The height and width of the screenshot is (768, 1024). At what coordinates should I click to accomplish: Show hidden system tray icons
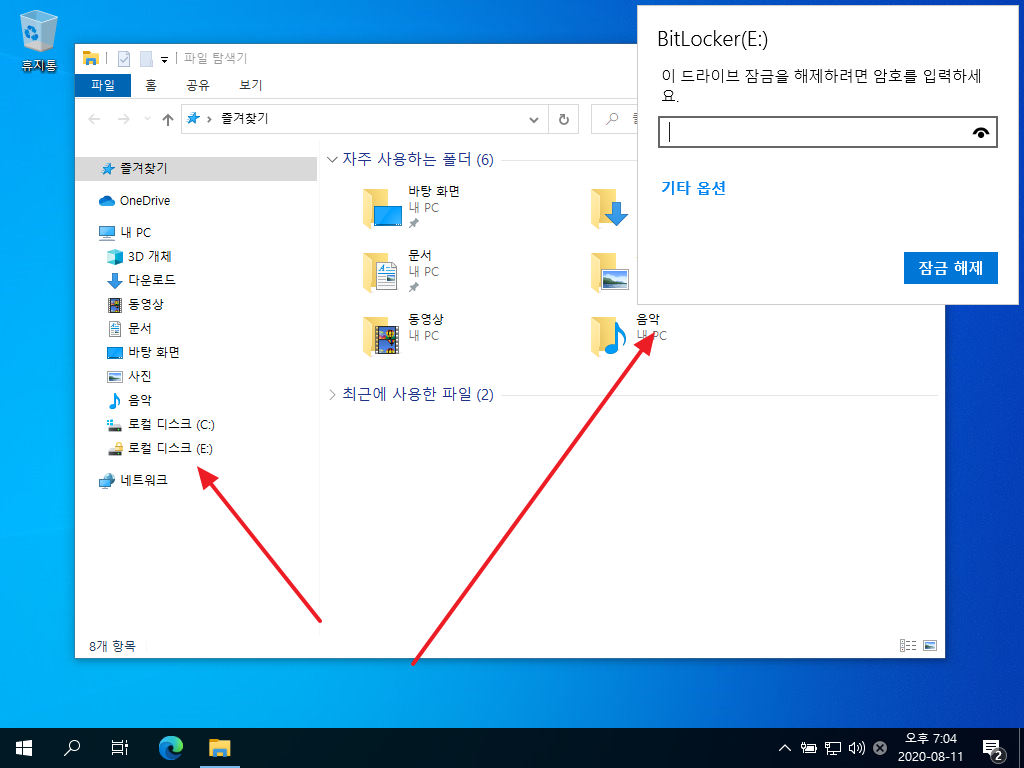(x=785, y=748)
